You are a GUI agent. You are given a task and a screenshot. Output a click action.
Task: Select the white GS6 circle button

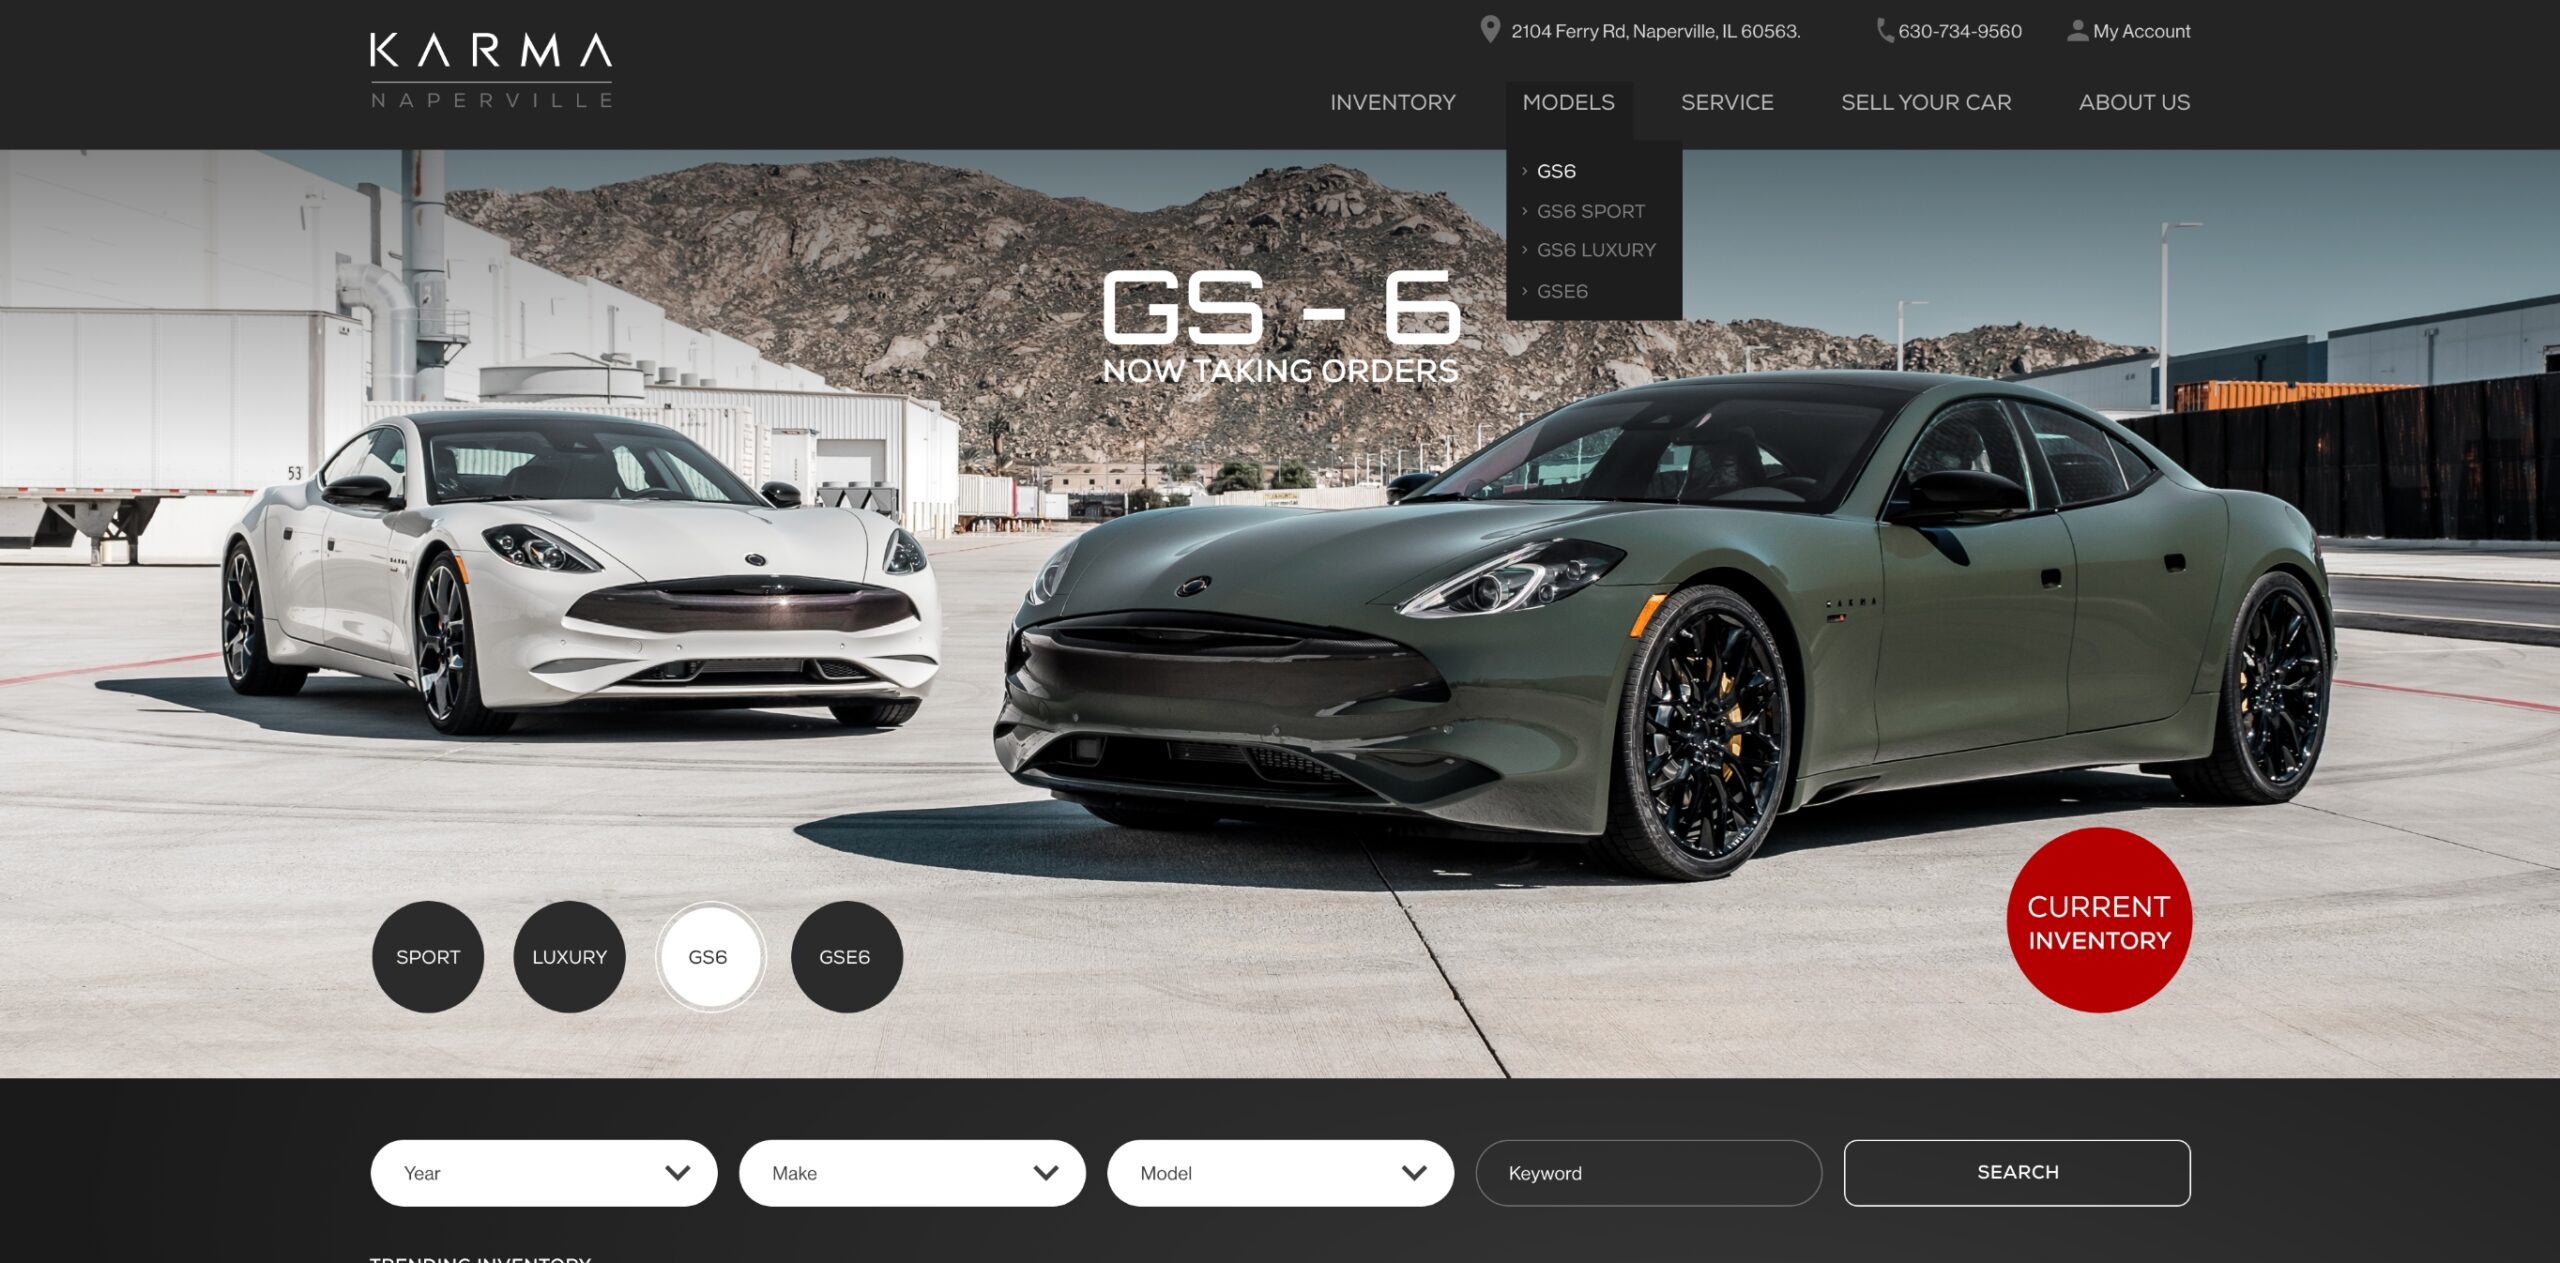[x=710, y=957]
